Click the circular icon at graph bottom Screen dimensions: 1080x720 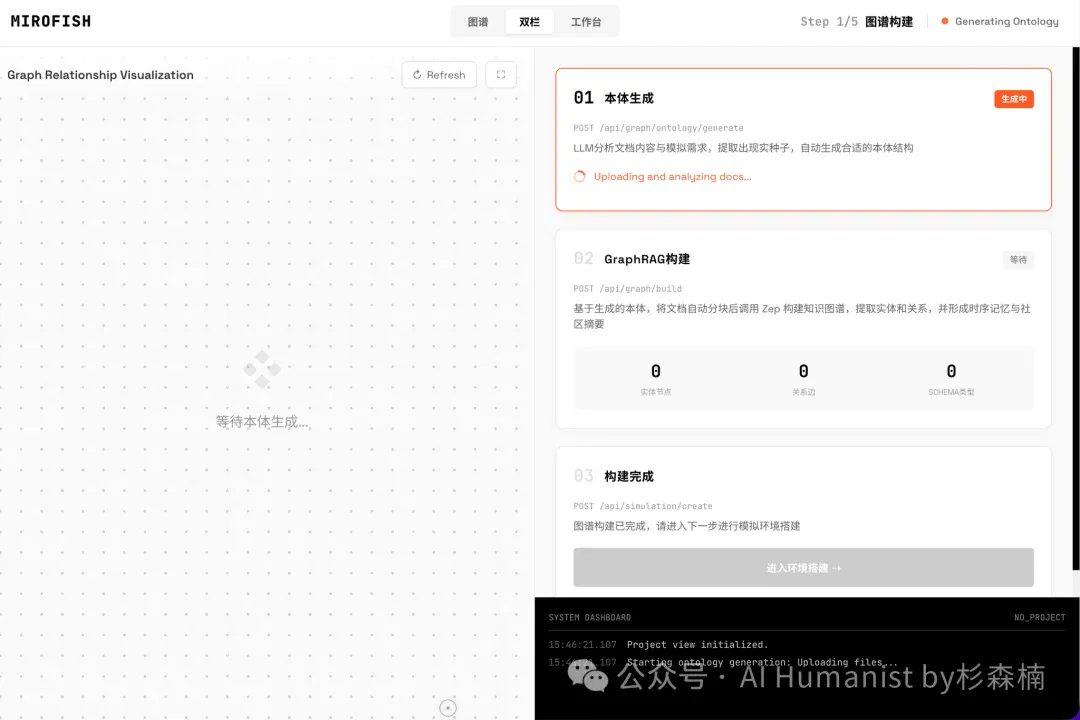pyautogui.click(x=448, y=708)
